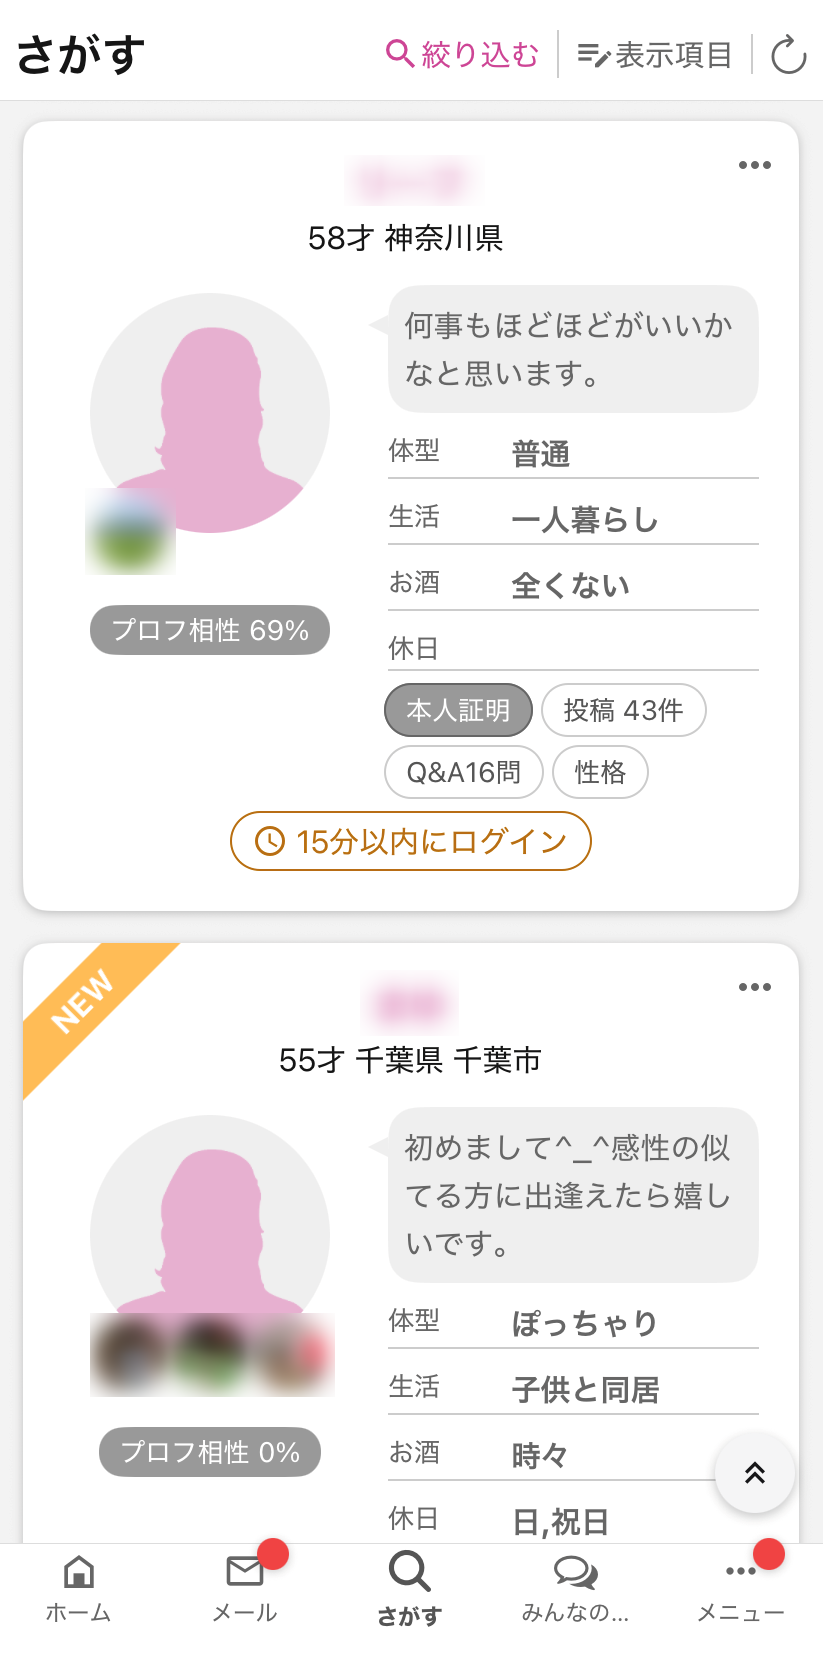
Task: Tap 15分以内にログイン status badge
Action: click(411, 841)
